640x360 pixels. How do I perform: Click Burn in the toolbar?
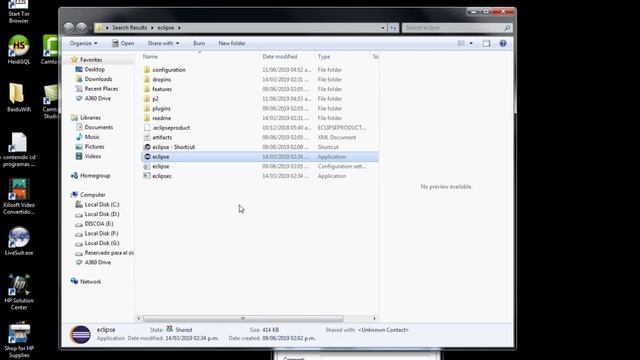[x=199, y=43]
